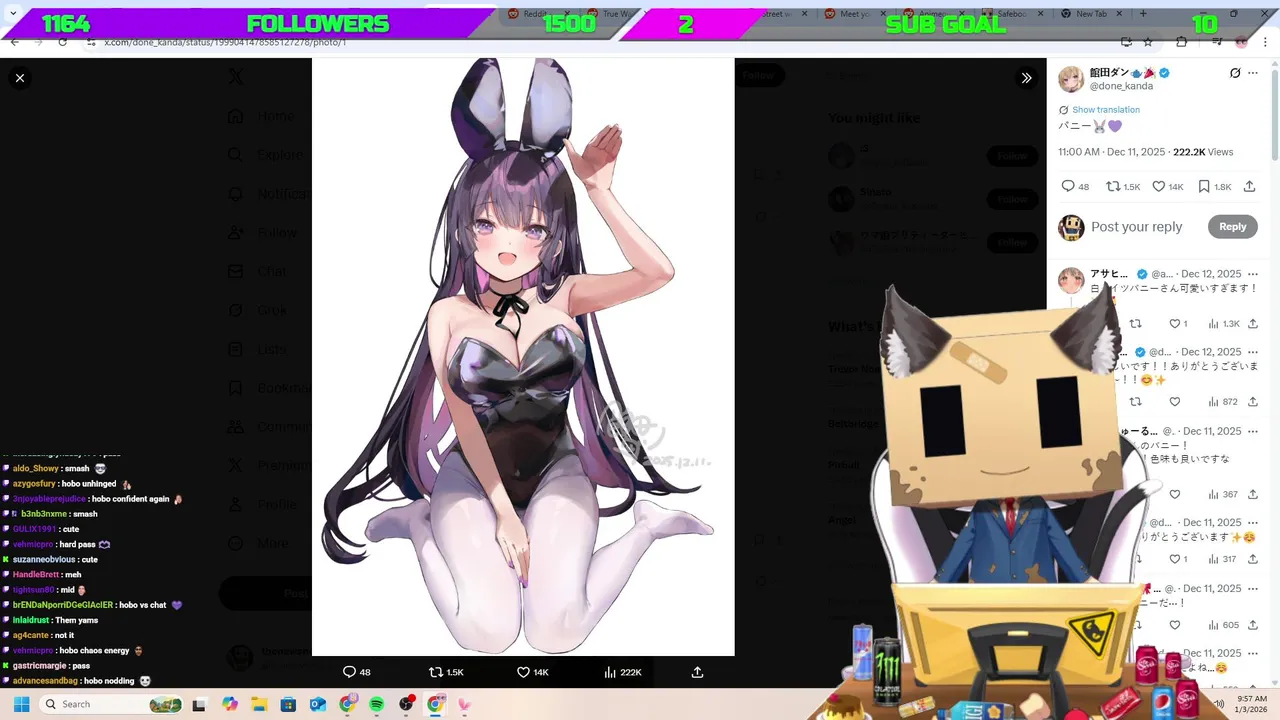Open Chrome three-dot menu
Image resolution: width=1280 pixels, height=720 pixels.
coord(1264,42)
